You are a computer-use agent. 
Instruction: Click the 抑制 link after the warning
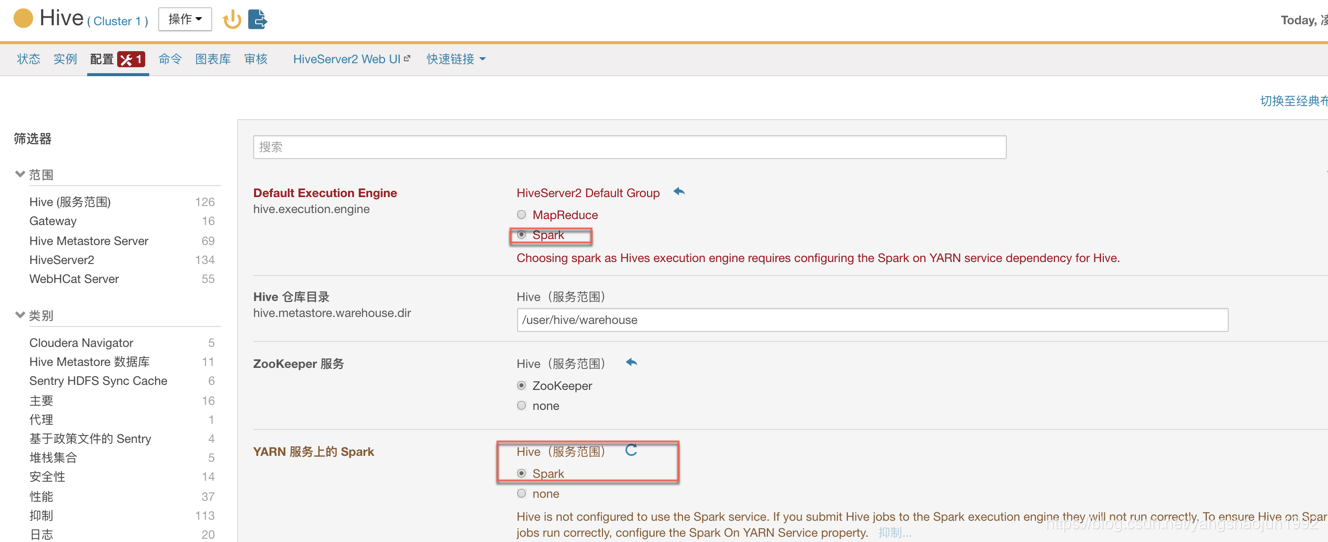pyautogui.click(x=894, y=533)
